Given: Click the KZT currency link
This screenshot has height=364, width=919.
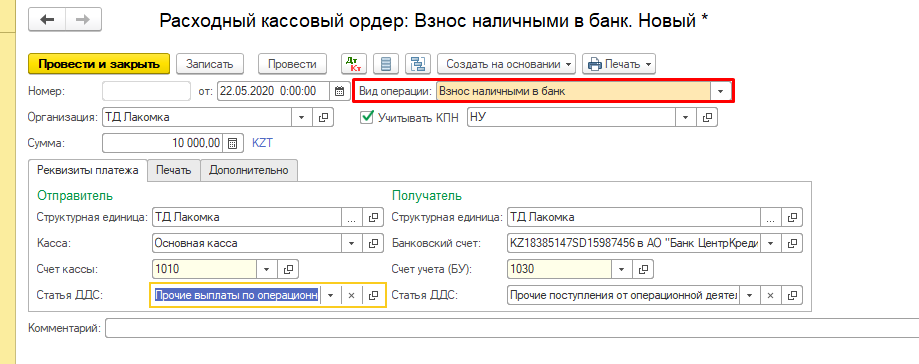Looking at the screenshot, I should [x=262, y=143].
